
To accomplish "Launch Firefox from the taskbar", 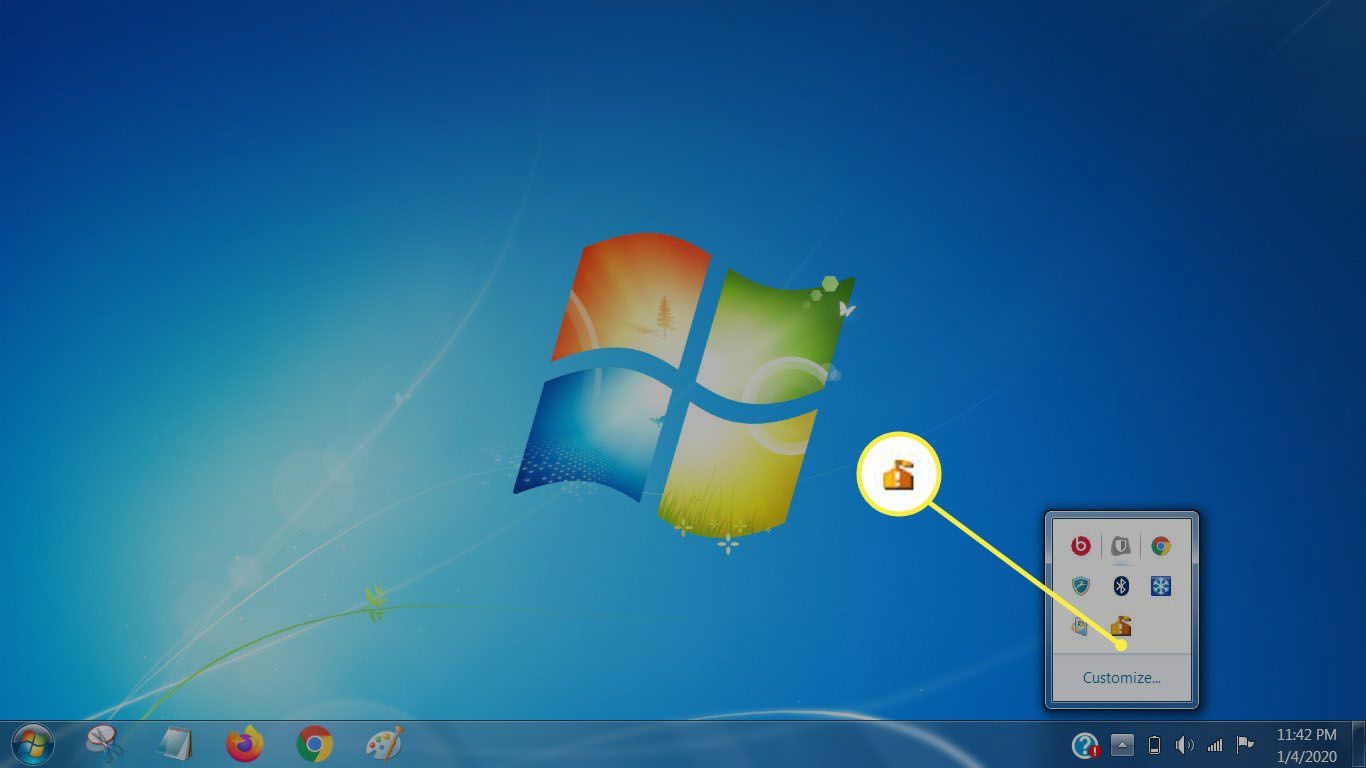I will [244, 744].
